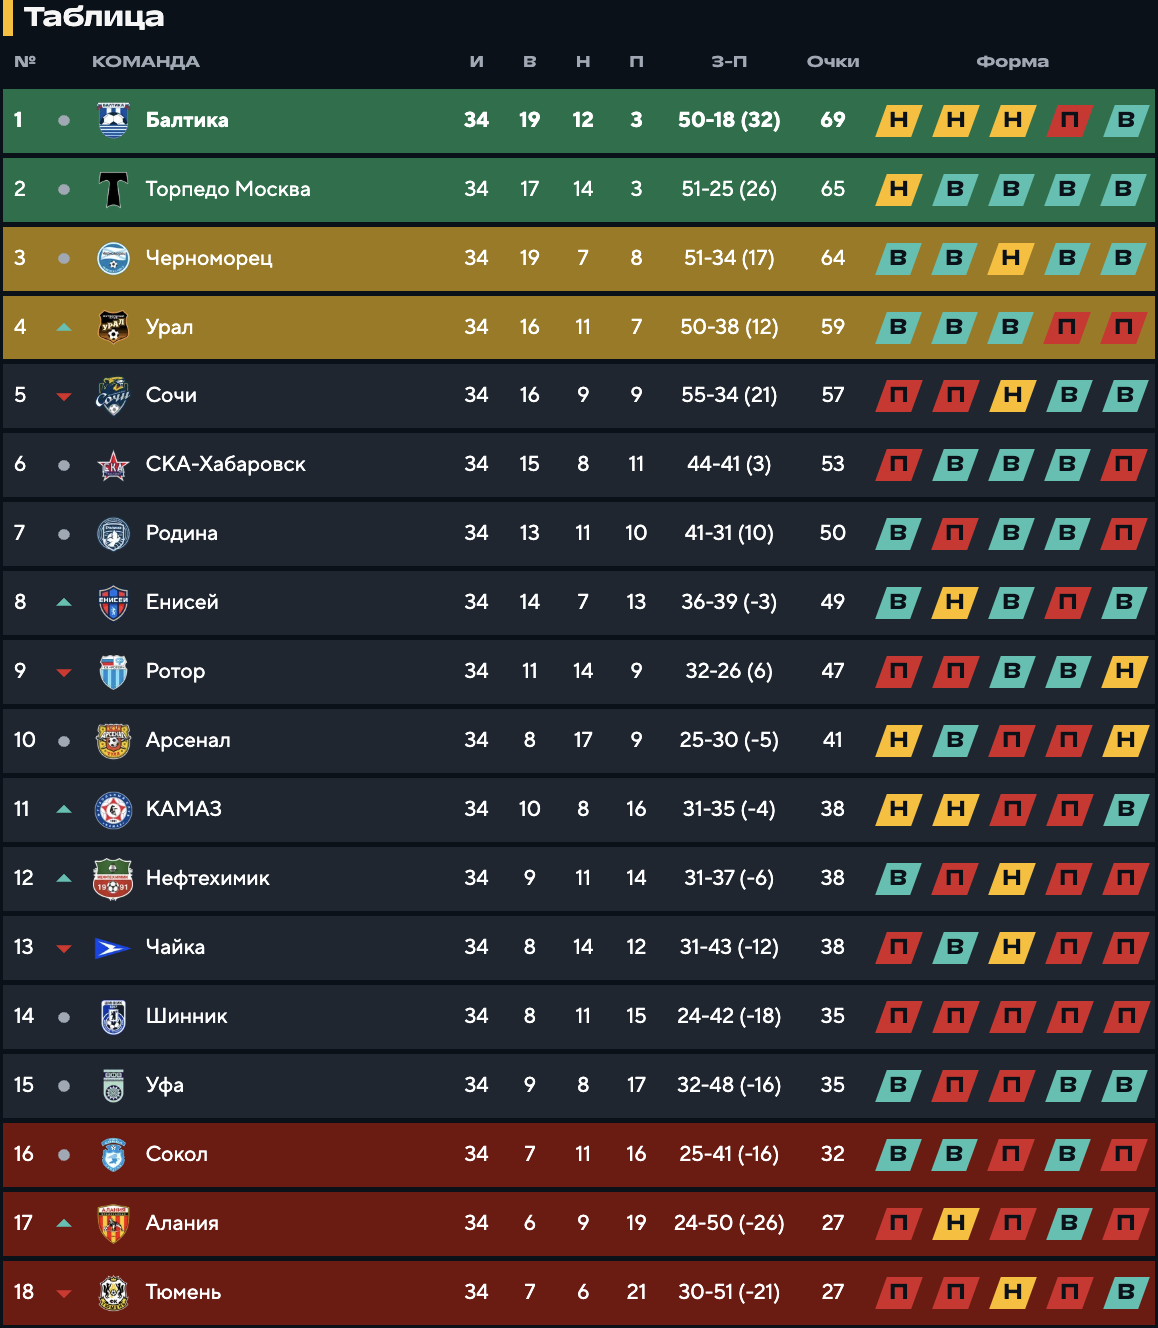Click Балтика's red П form badge
1158x1328 pixels.
tap(1069, 120)
